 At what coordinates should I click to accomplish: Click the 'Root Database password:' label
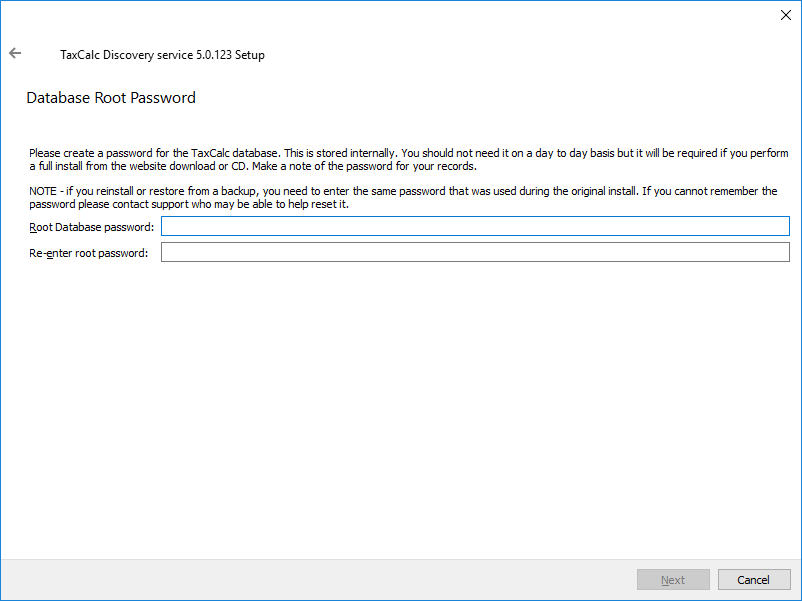coord(91,227)
